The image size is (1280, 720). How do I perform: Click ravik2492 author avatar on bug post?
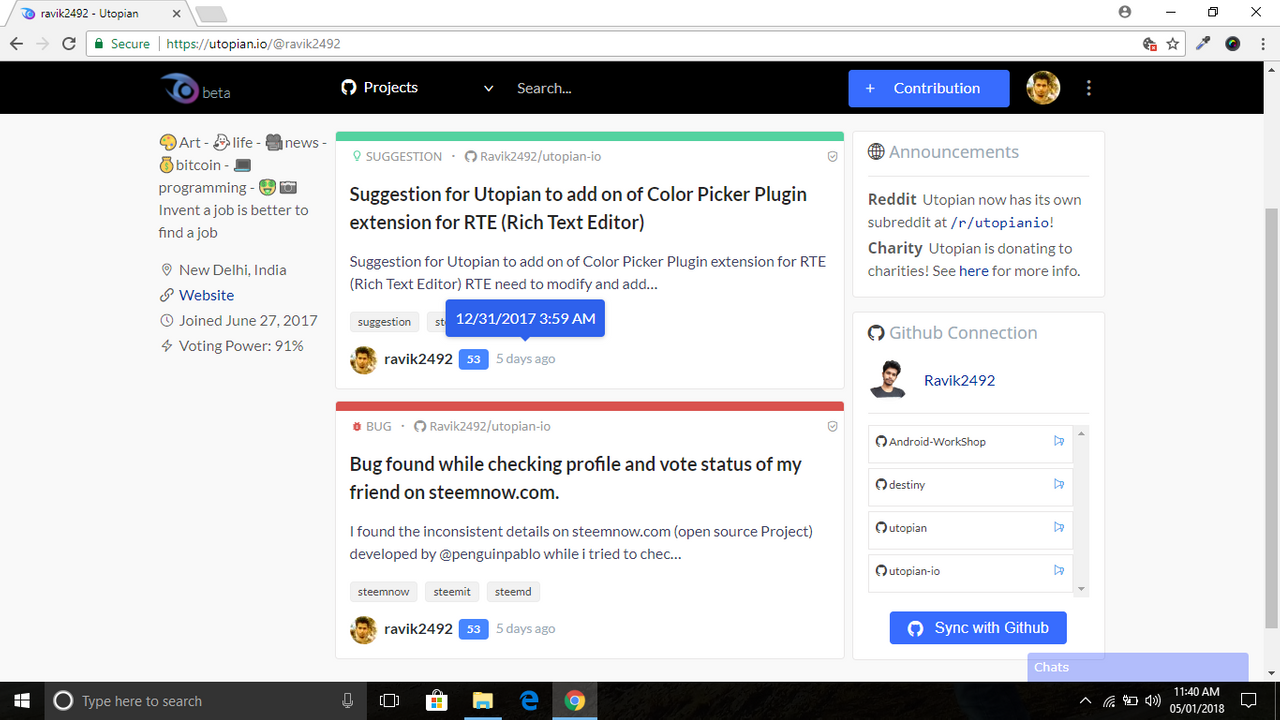[364, 629]
